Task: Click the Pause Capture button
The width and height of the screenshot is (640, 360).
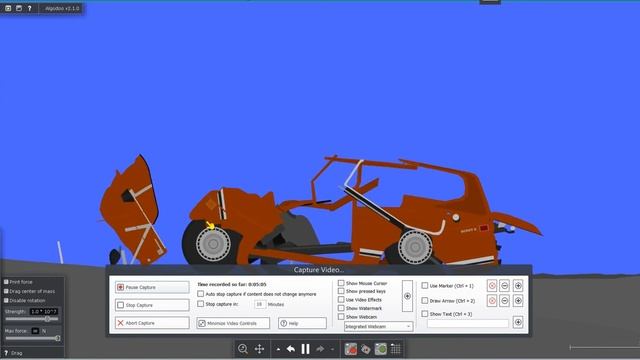Action: click(x=152, y=287)
